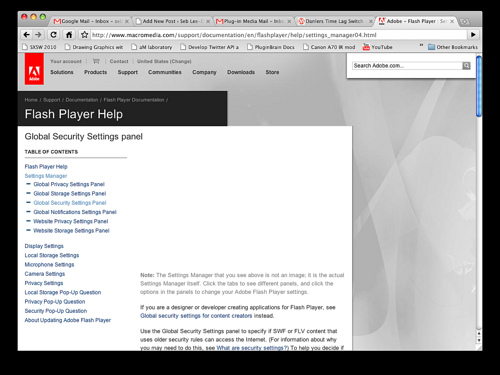Click the Contact link in header
Screen dimensions: 500x375
[x=119, y=61]
